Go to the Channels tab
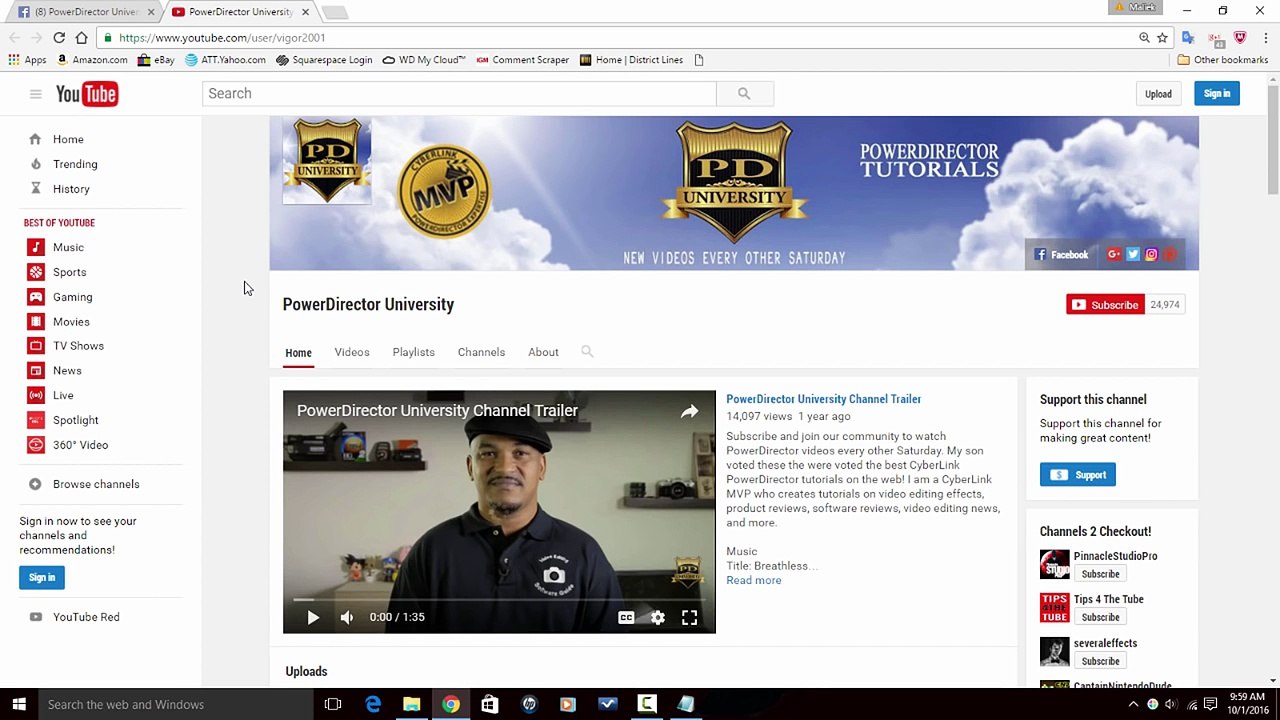The height and width of the screenshot is (720, 1280). point(481,352)
